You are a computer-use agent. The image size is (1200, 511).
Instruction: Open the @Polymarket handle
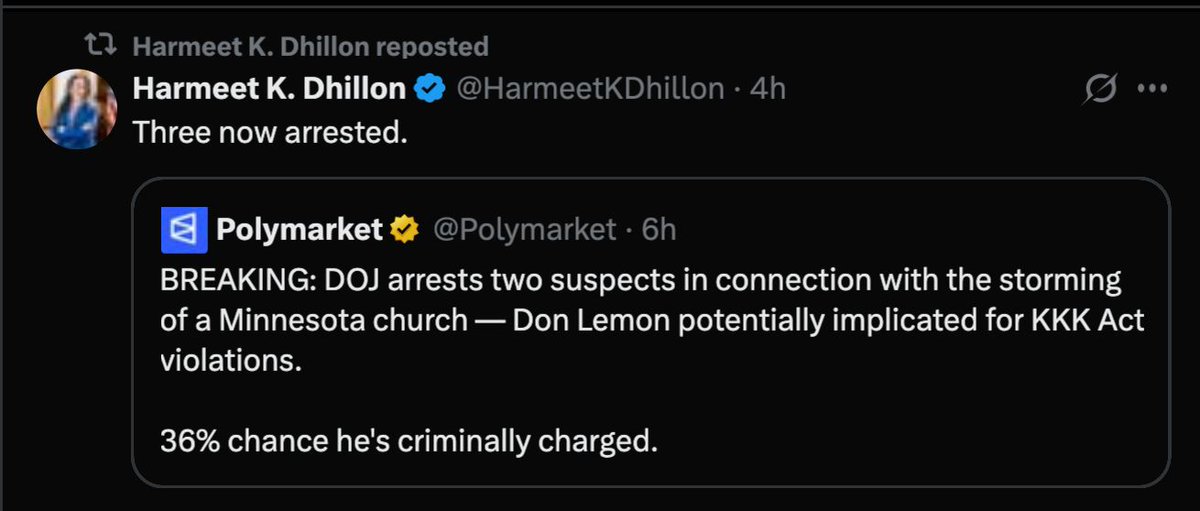(x=523, y=230)
